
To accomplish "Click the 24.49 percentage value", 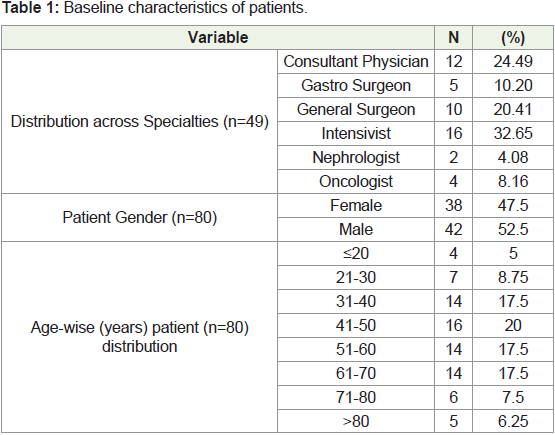I will (x=513, y=62).
